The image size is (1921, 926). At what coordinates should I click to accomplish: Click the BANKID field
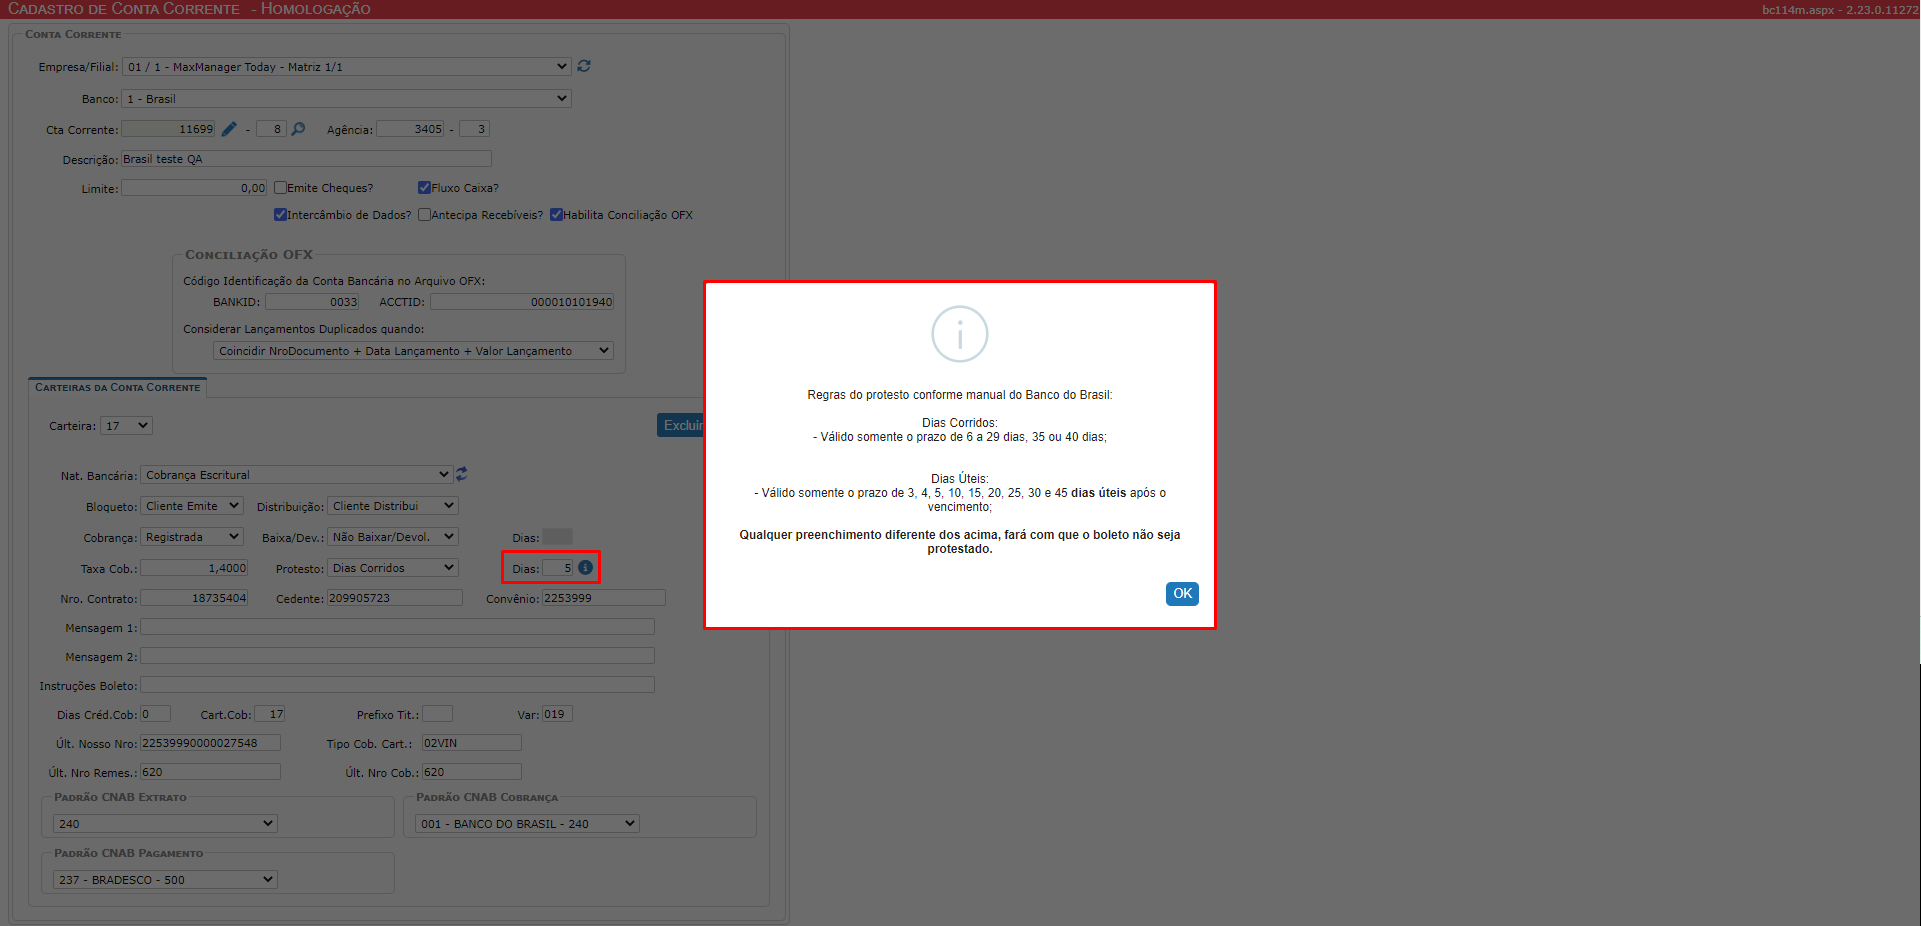(x=312, y=302)
